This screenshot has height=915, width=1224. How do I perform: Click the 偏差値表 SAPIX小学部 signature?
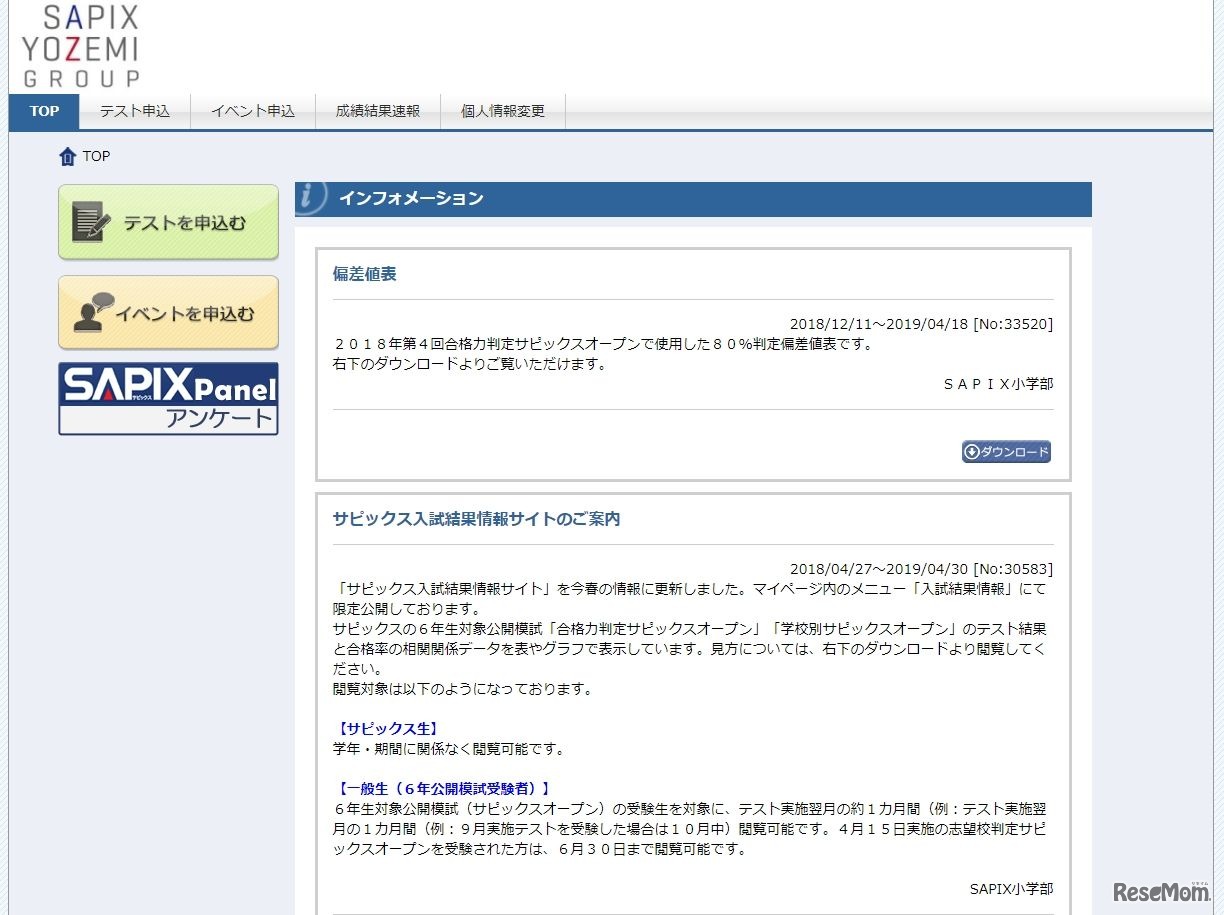(998, 384)
